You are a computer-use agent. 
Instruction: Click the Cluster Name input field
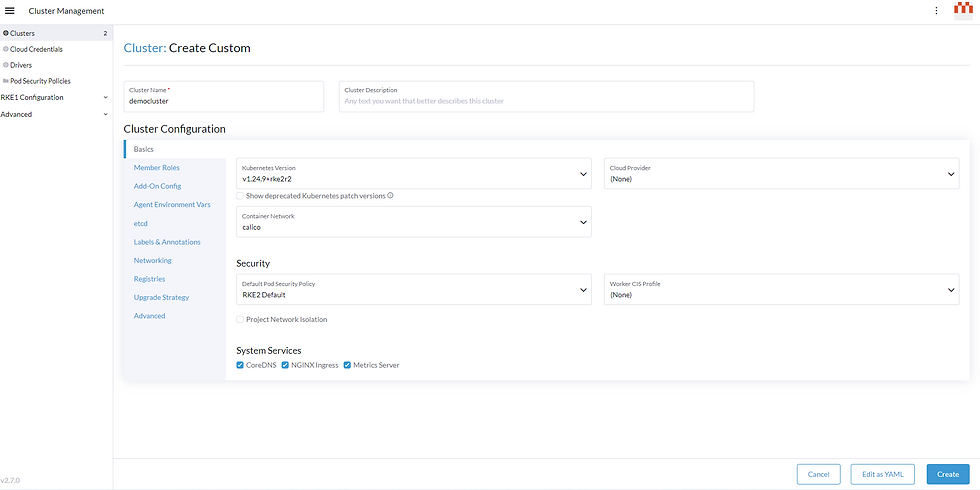(224, 97)
